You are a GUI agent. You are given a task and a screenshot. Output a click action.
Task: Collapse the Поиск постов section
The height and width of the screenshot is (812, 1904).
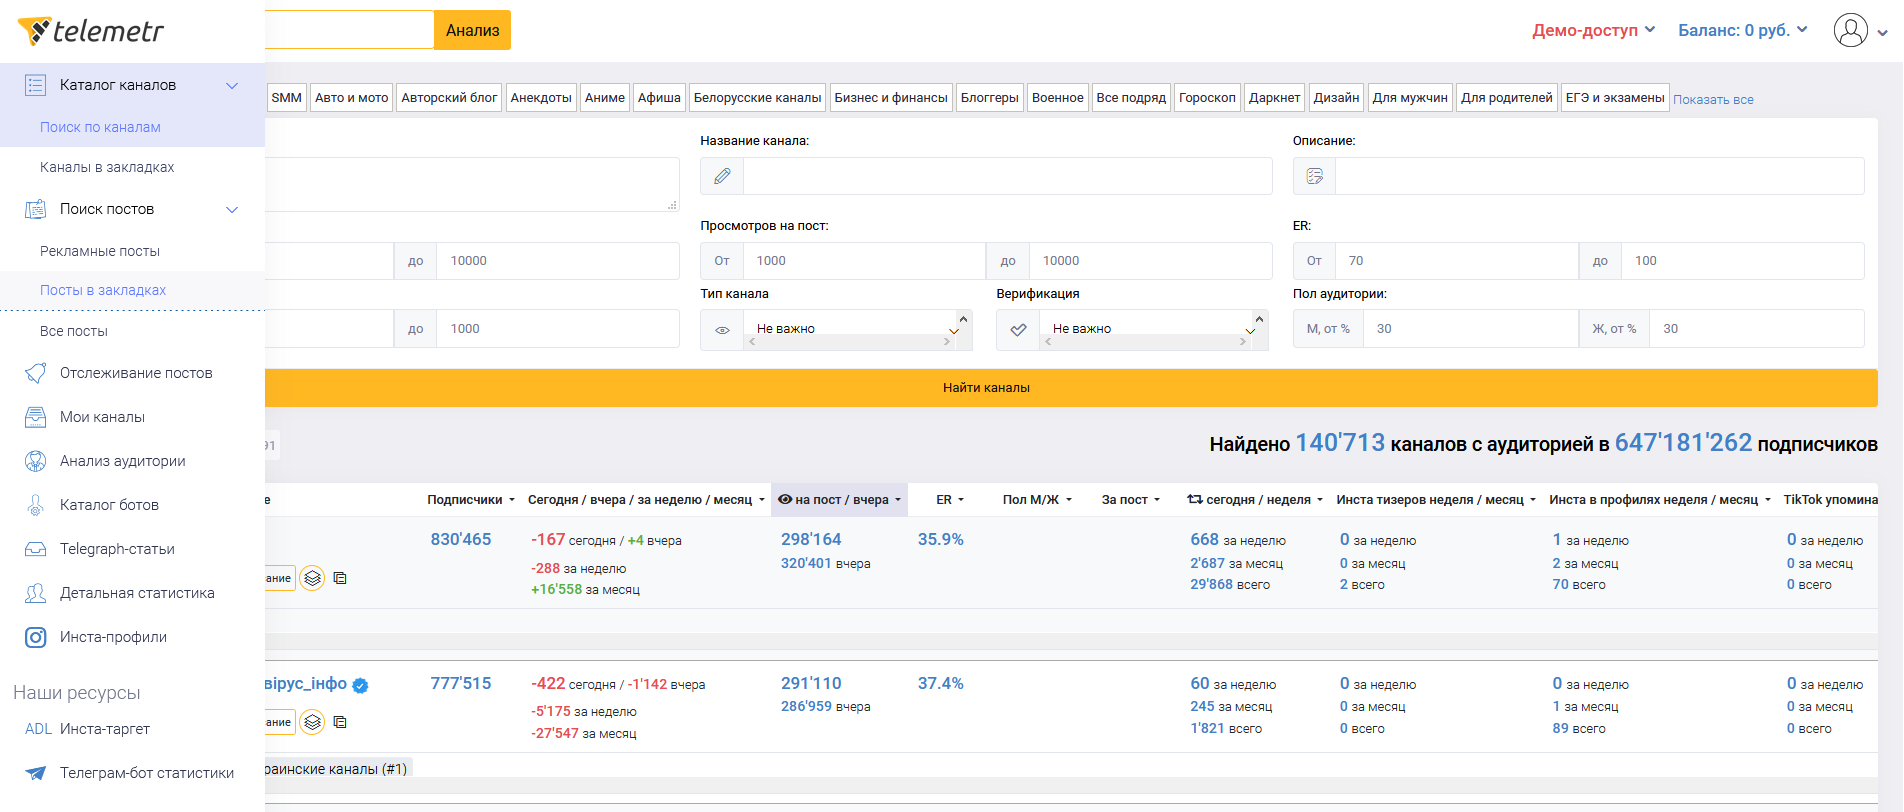232,209
